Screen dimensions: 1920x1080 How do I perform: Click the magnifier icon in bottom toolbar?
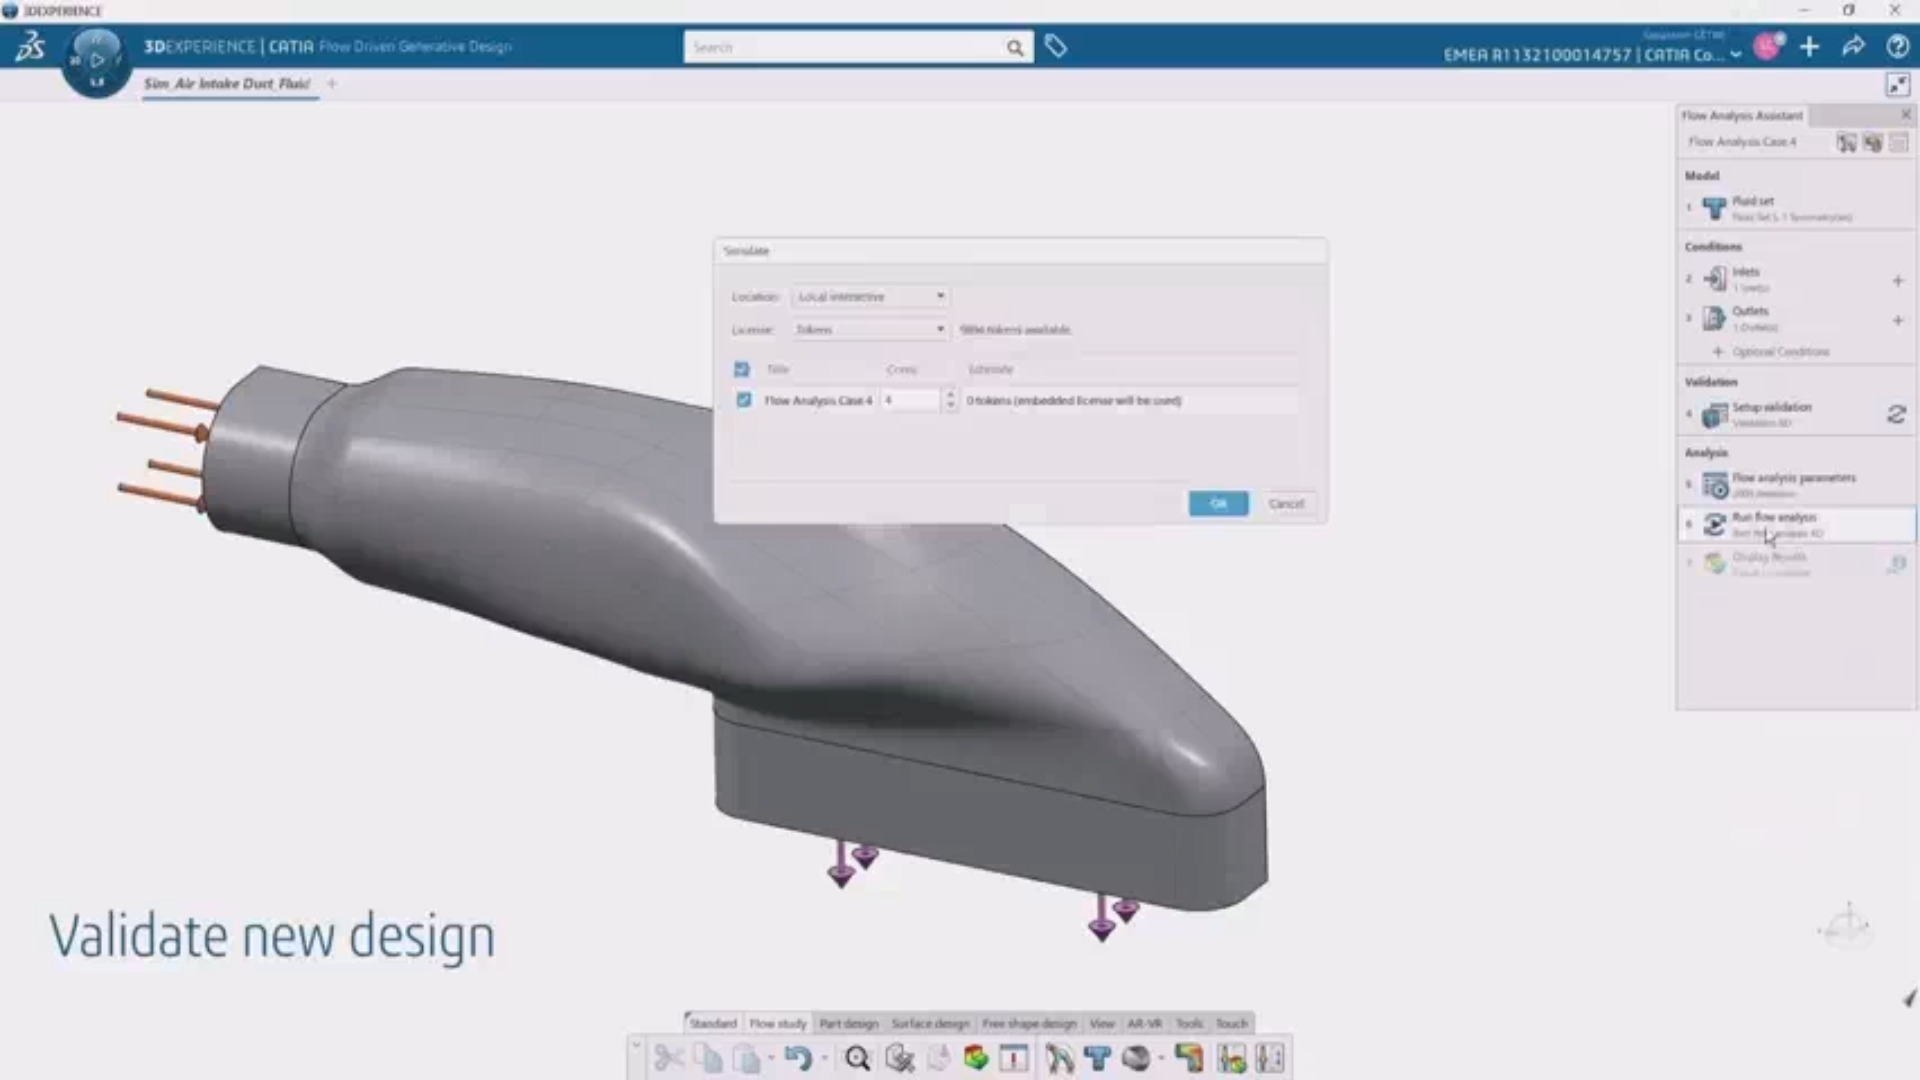tap(857, 1058)
